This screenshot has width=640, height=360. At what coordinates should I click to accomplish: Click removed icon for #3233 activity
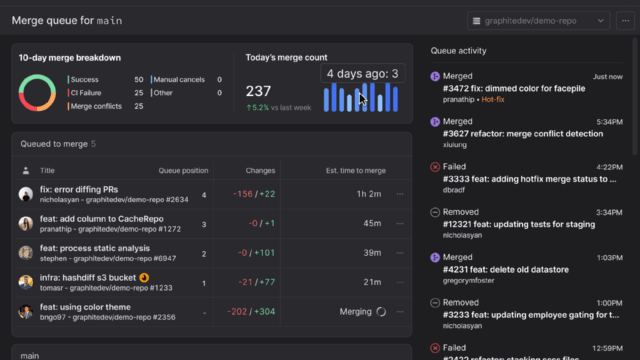pos(435,303)
